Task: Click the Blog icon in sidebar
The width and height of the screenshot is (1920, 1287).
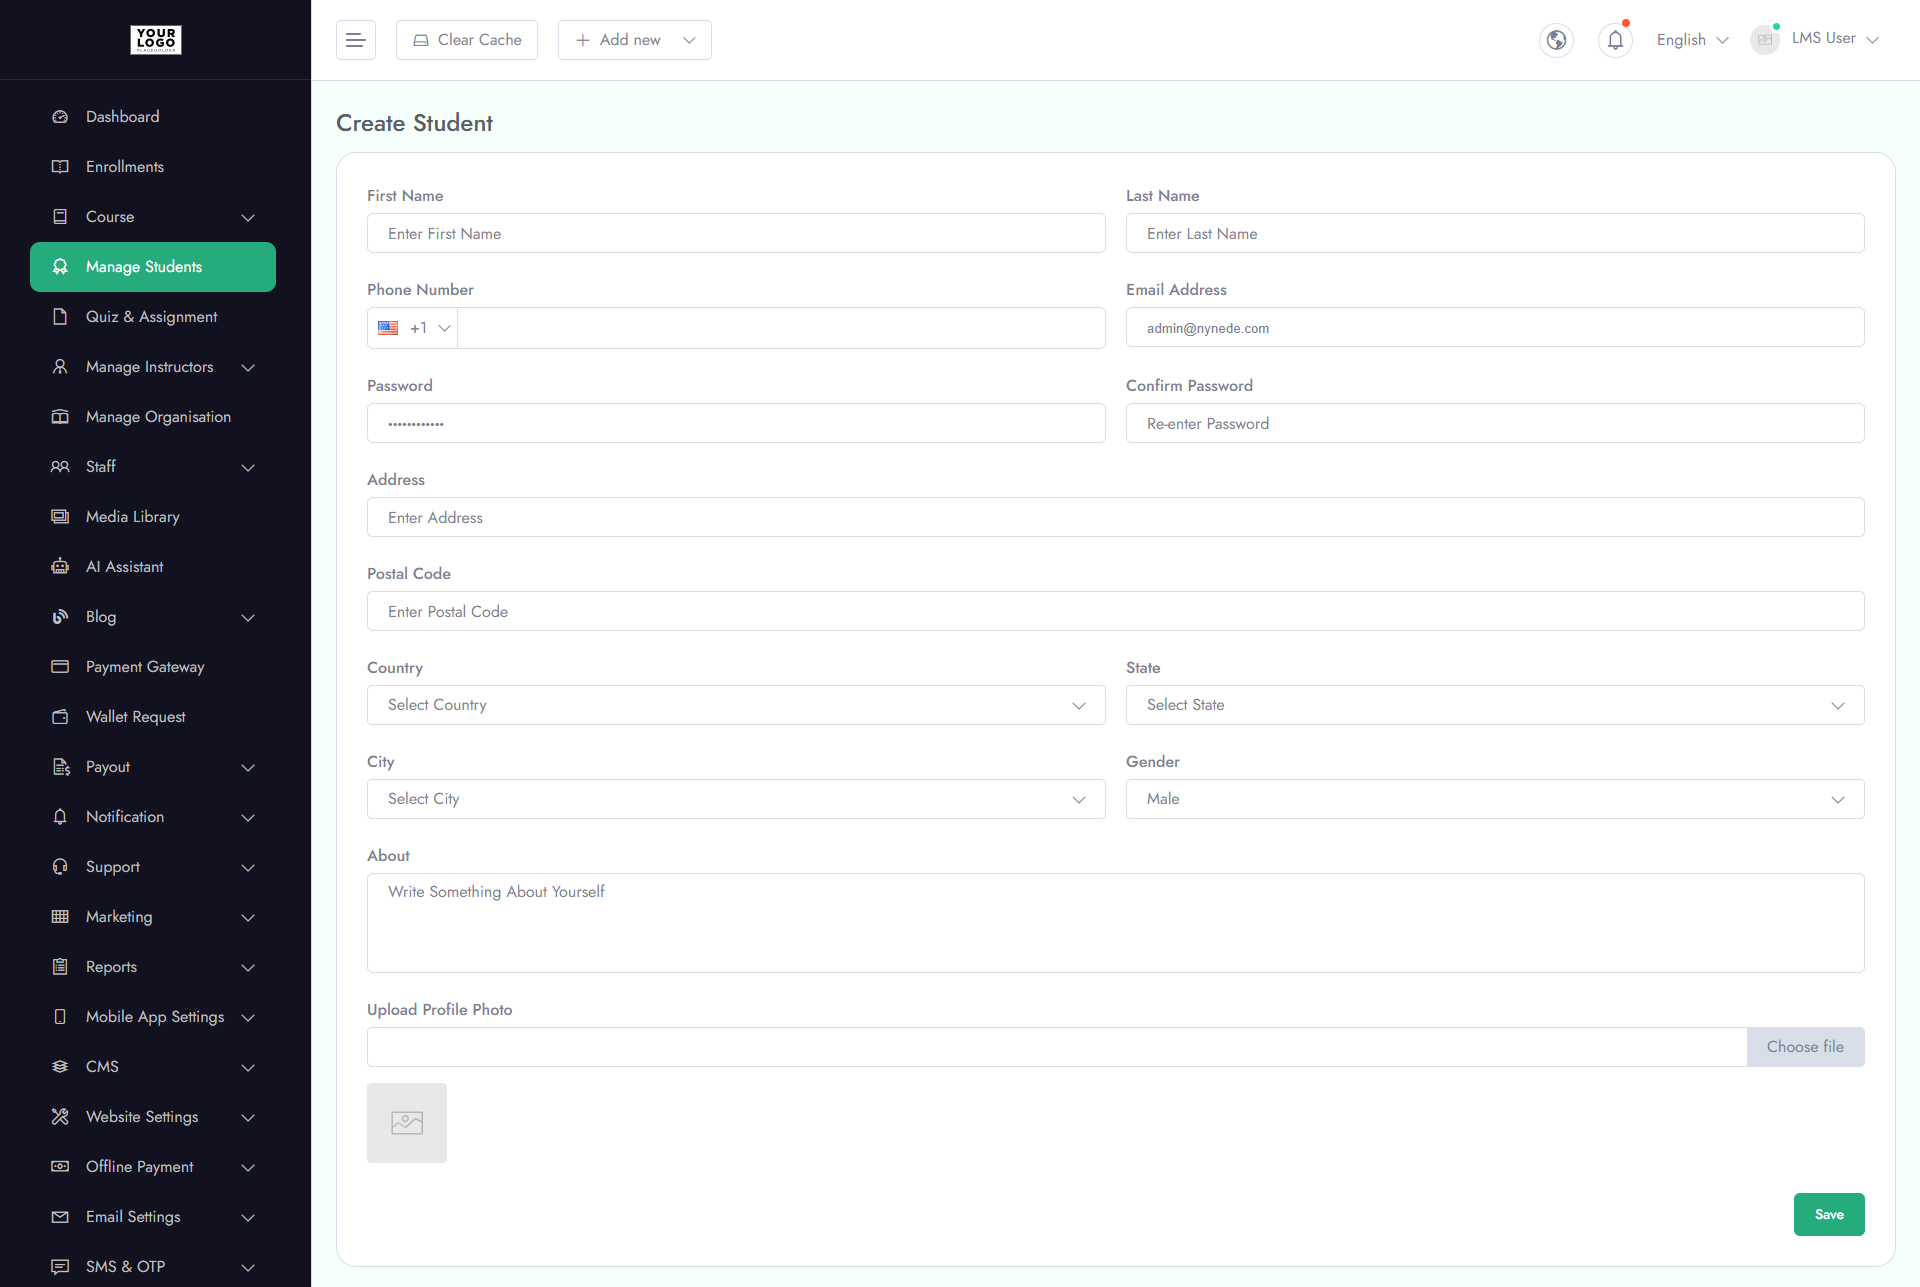Action: 60,617
